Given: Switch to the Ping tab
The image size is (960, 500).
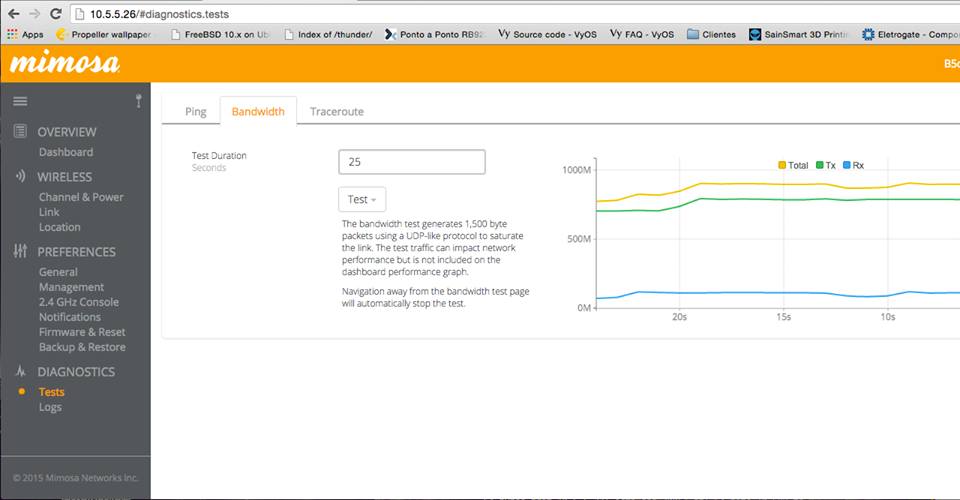Looking at the screenshot, I should [195, 111].
